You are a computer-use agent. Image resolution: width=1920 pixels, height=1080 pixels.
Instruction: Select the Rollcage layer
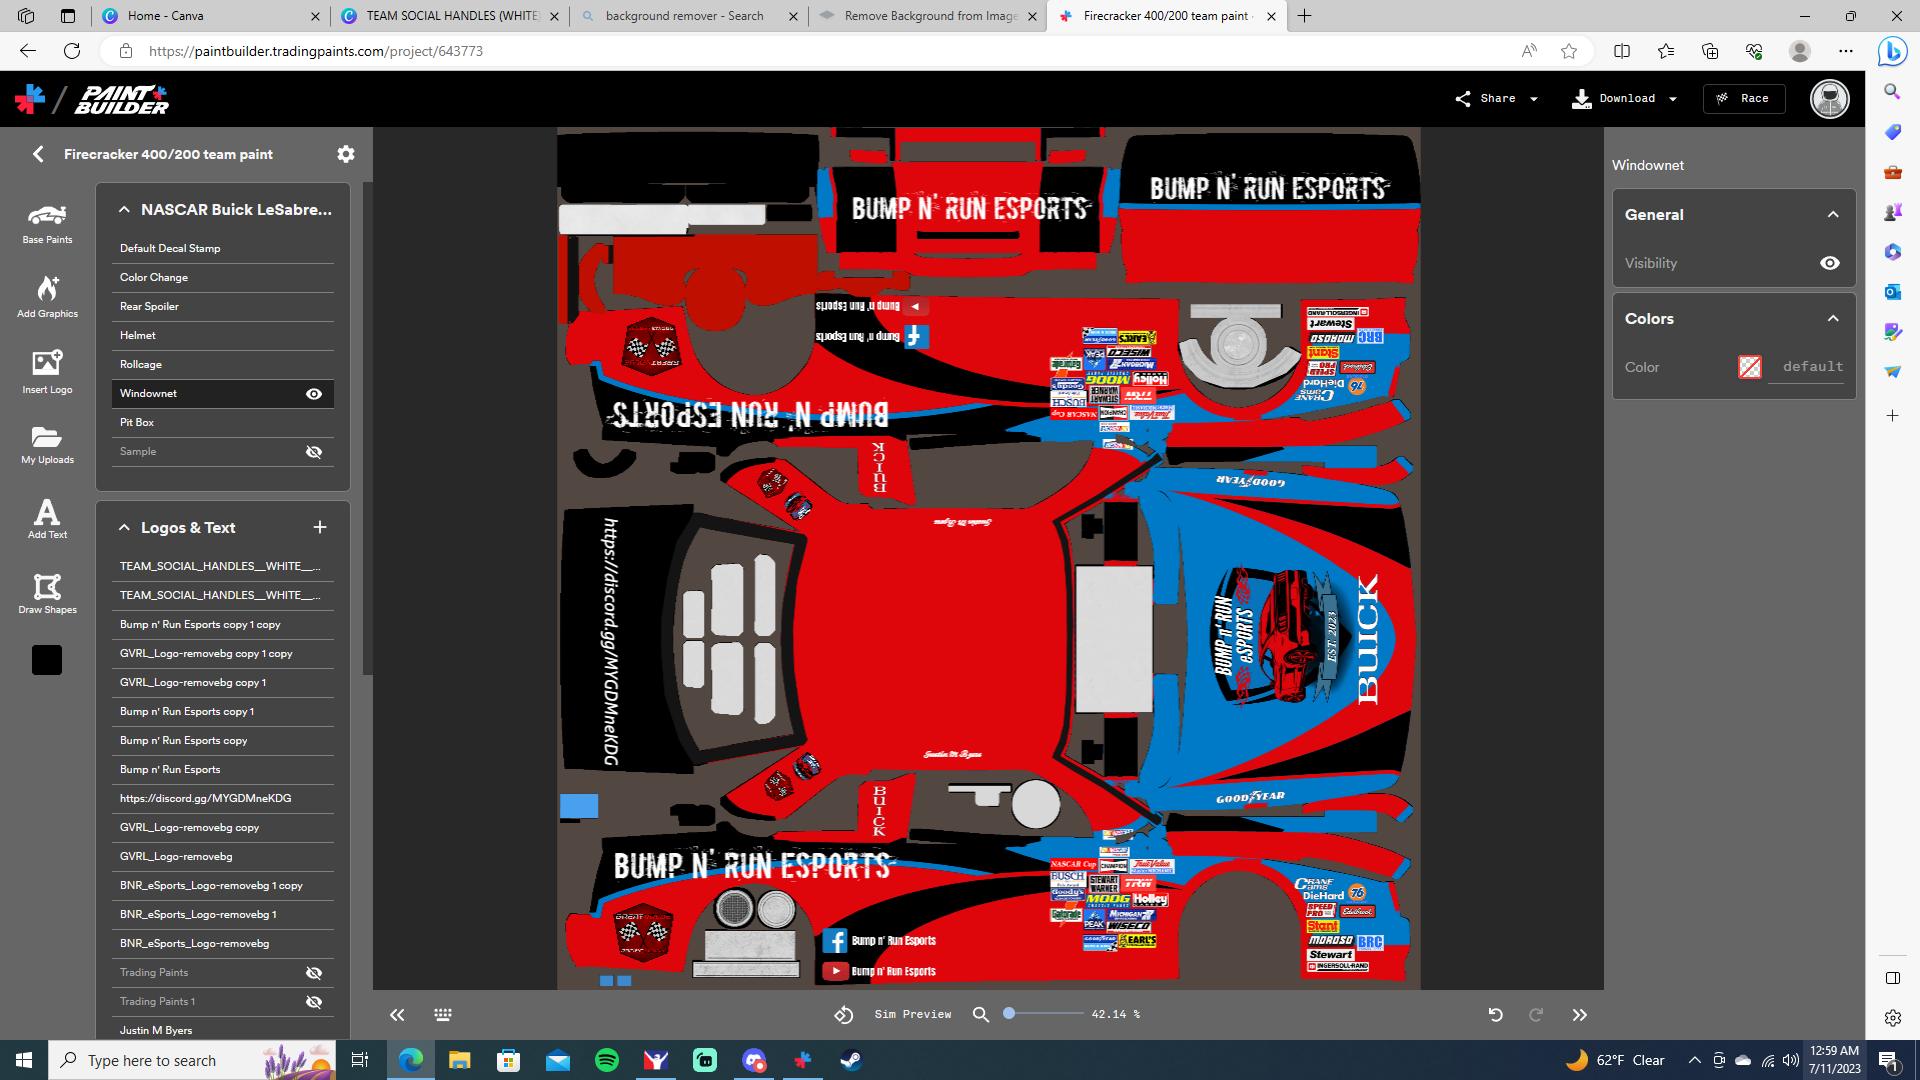(x=140, y=364)
